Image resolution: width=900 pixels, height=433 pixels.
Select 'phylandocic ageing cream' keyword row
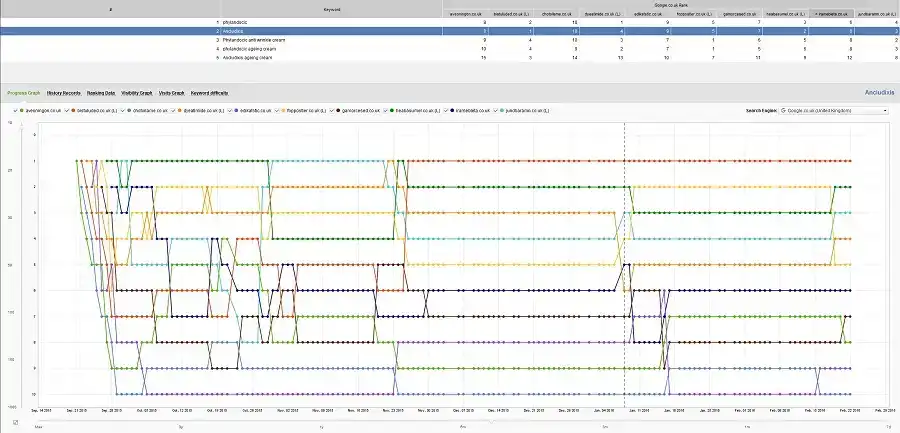point(450,49)
